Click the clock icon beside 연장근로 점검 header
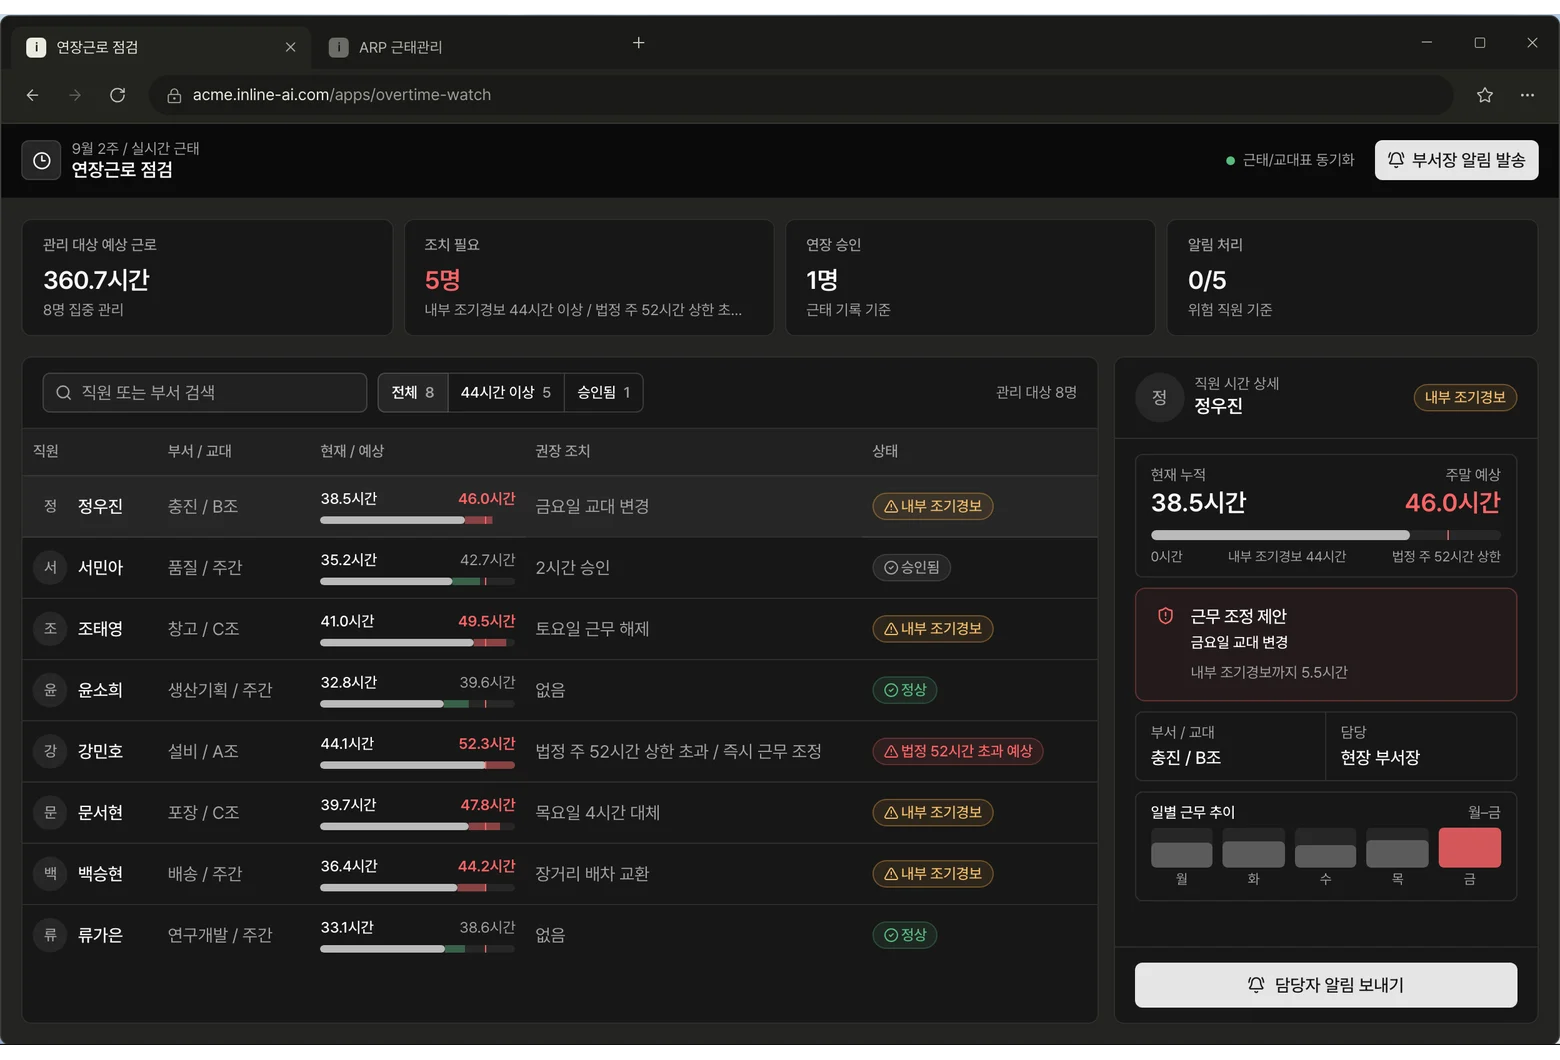 pos(41,160)
